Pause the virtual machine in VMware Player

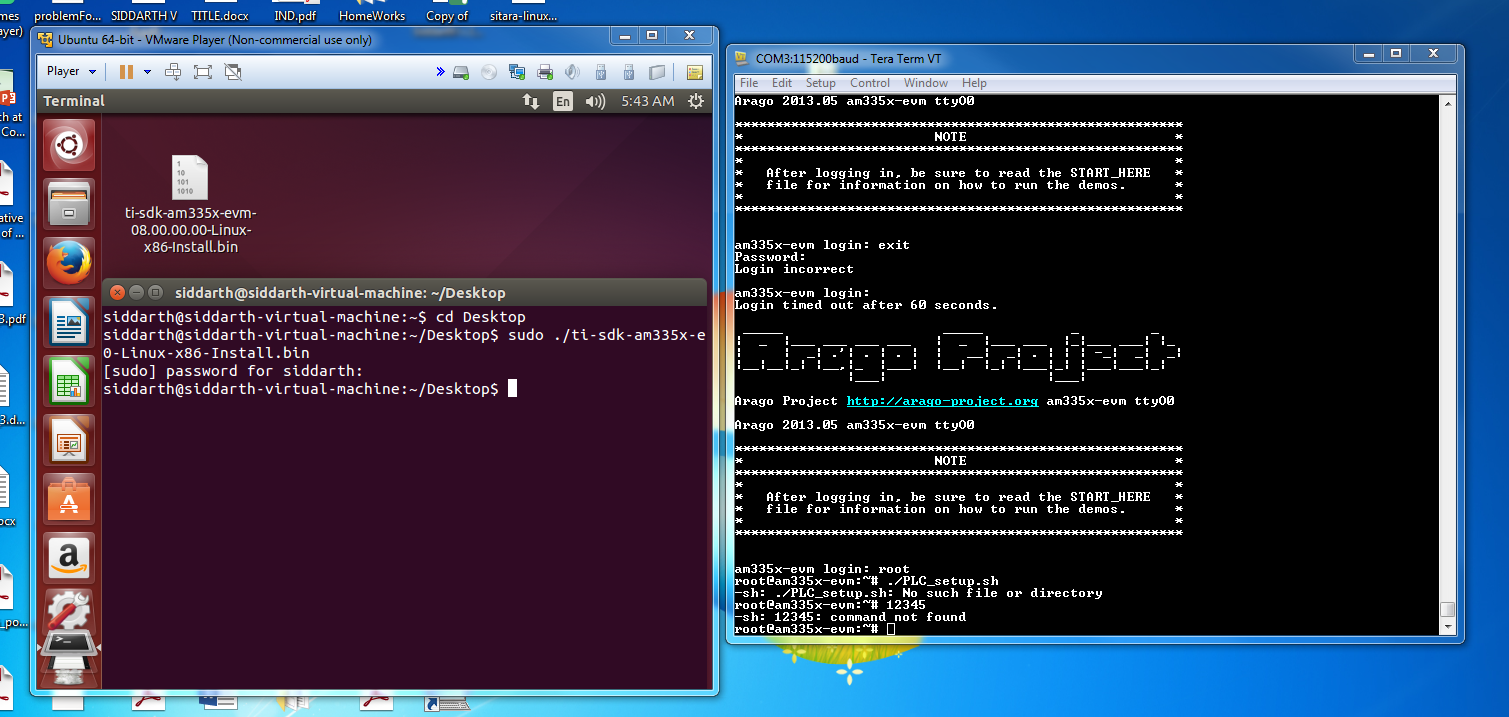[127, 71]
